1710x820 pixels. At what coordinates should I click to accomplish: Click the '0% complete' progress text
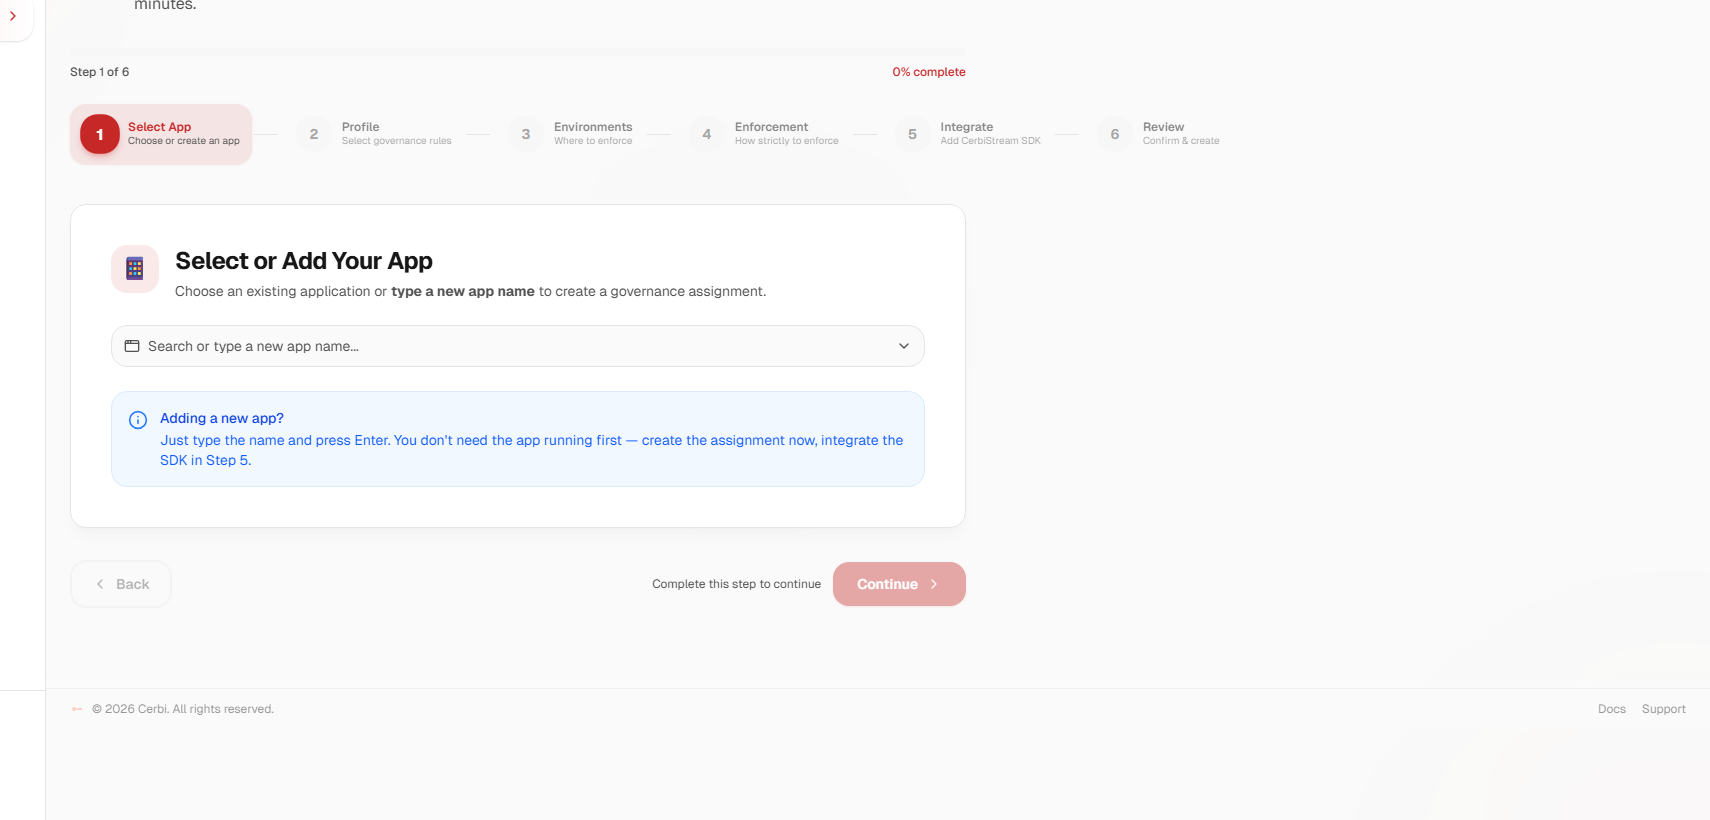(x=929, y=72)
